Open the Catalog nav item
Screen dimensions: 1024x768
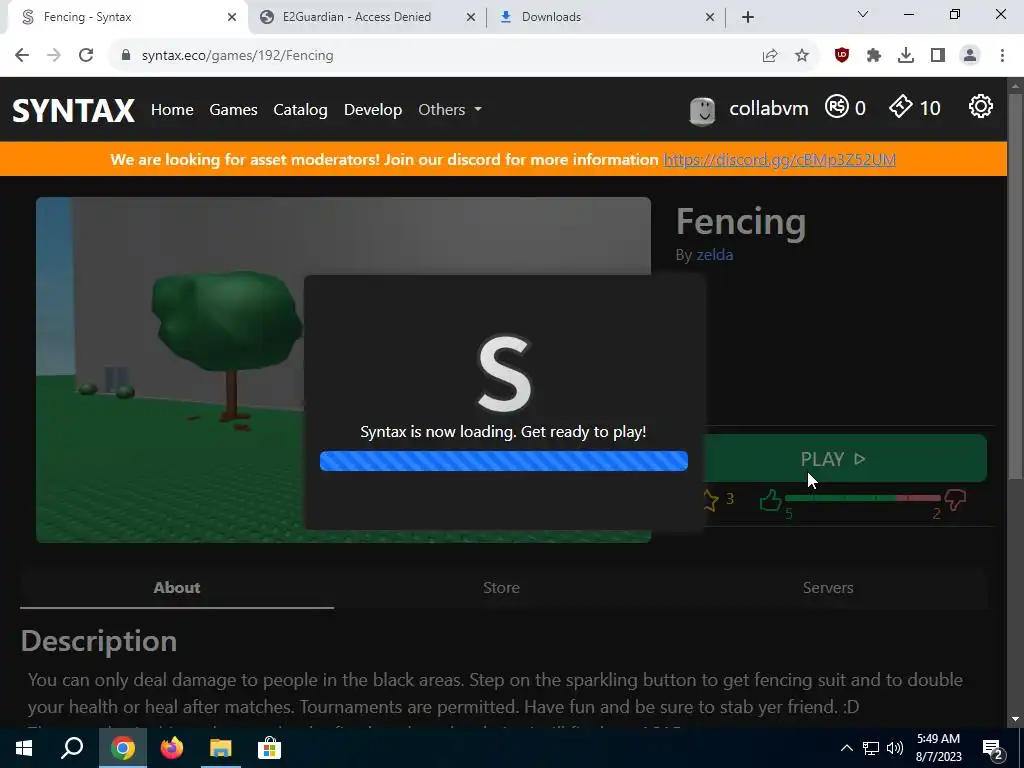click(x=300, y=110)
